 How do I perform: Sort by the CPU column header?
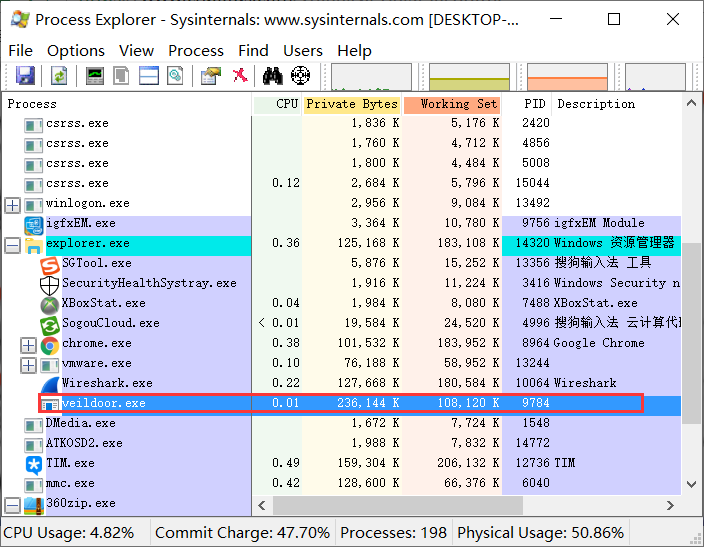point(277,104)
